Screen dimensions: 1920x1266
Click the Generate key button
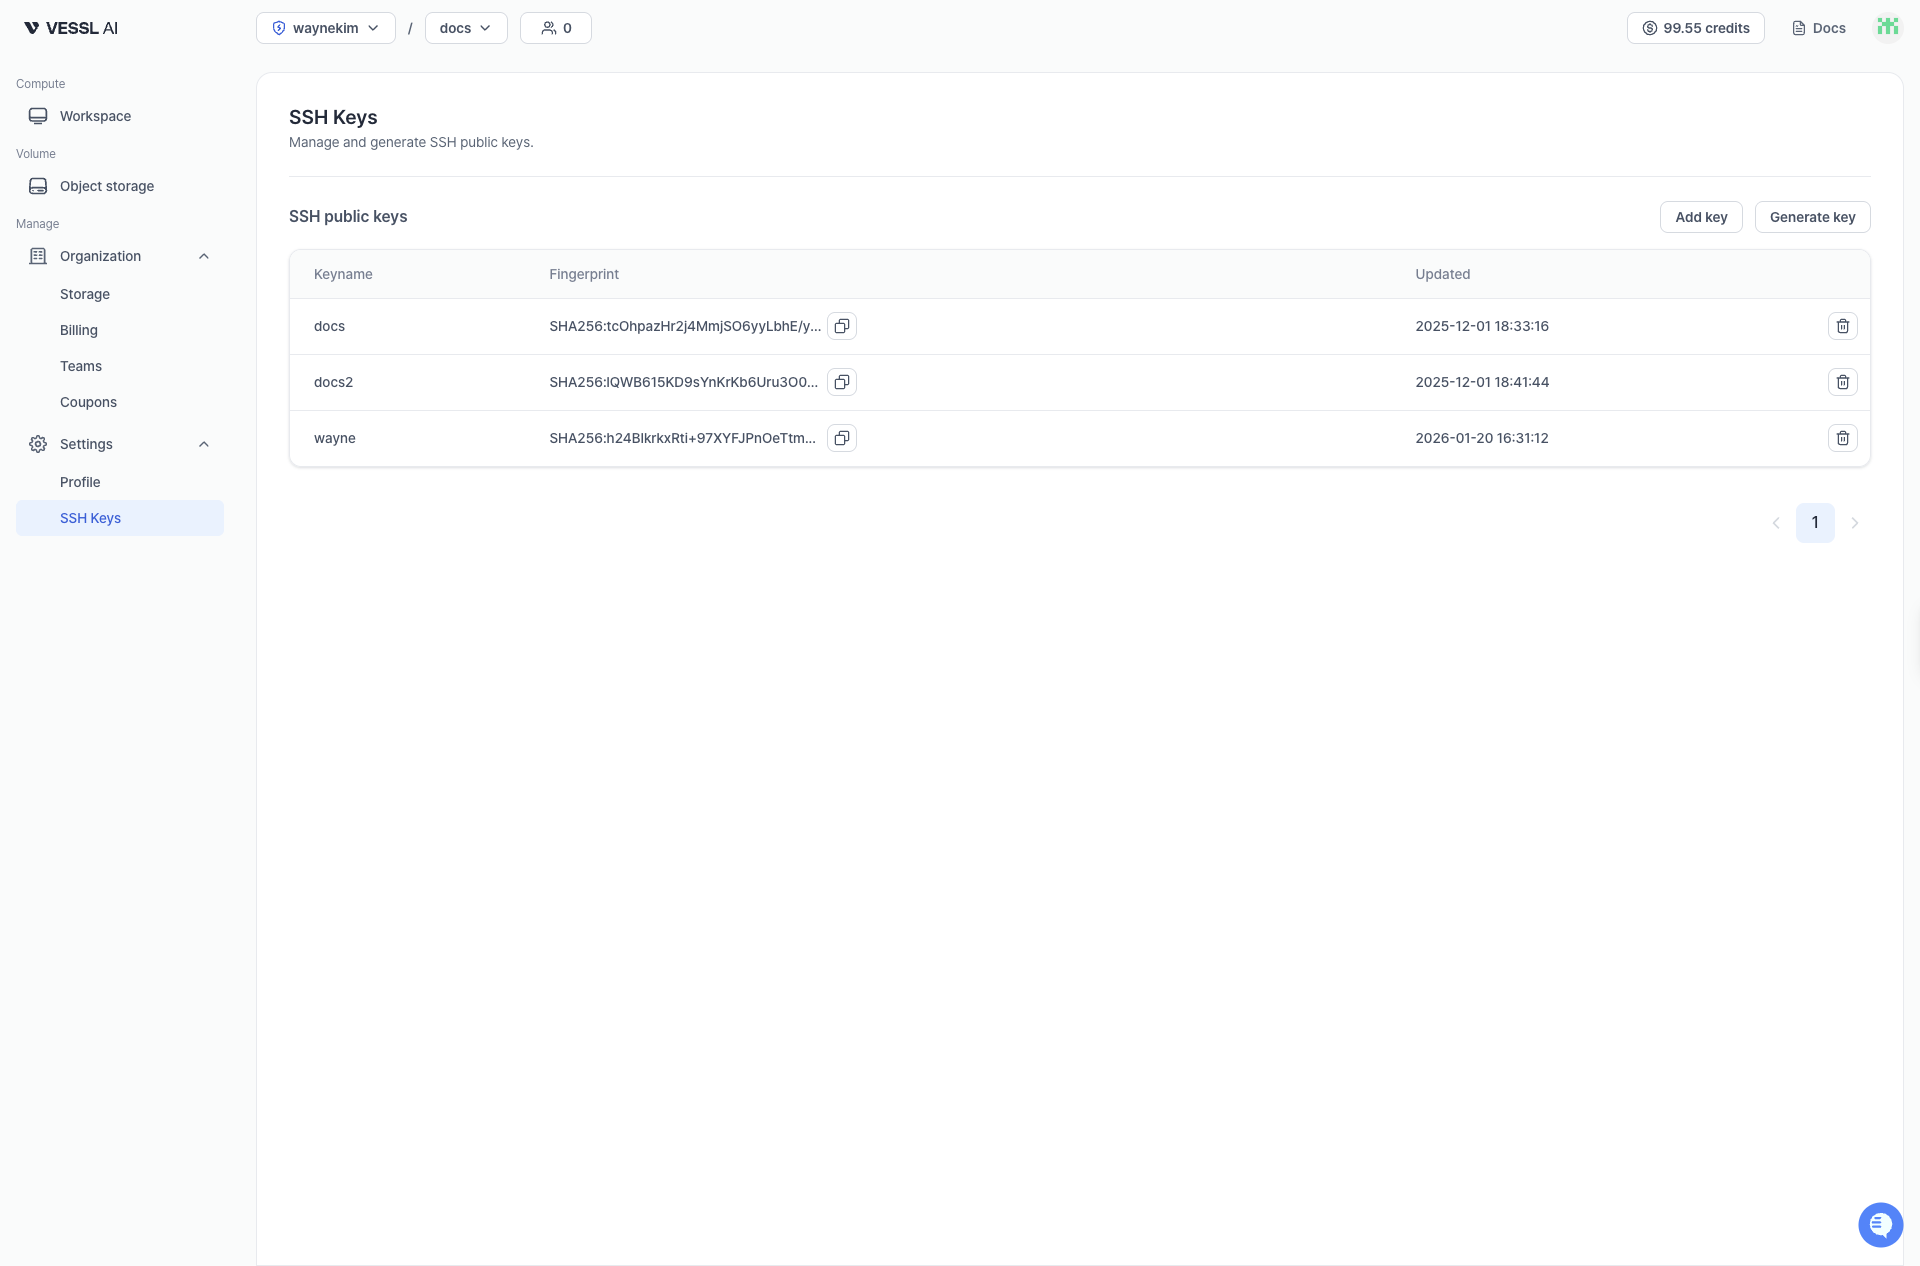(1812, 217)
